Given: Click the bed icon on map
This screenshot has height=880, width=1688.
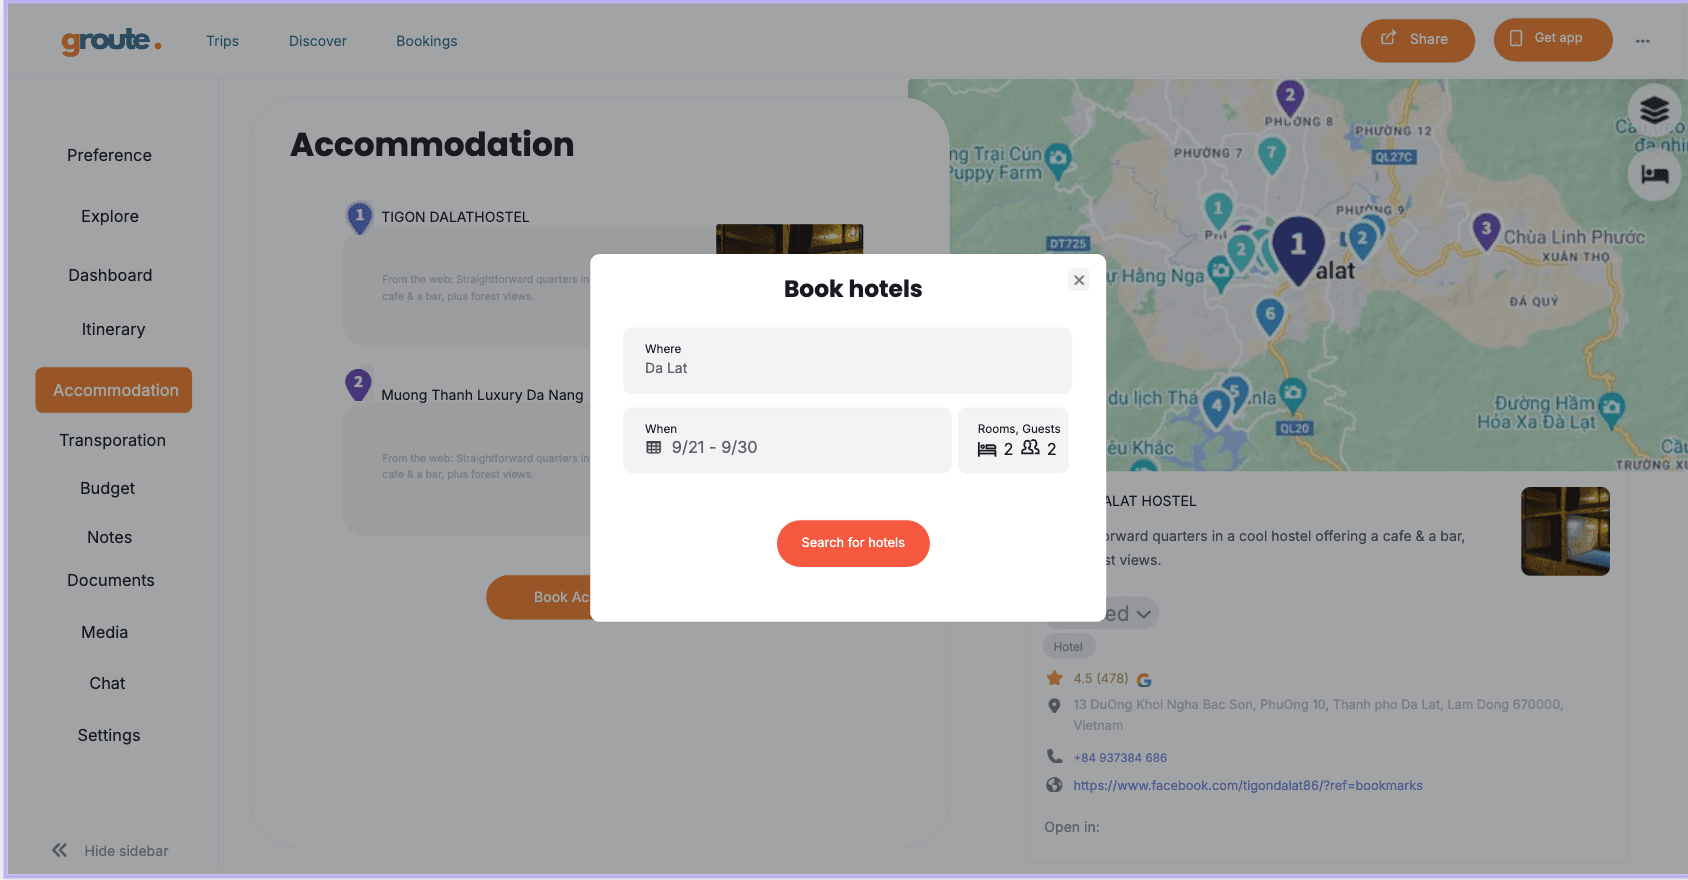Looking at the screenshot, I should tap(1654, 175).
